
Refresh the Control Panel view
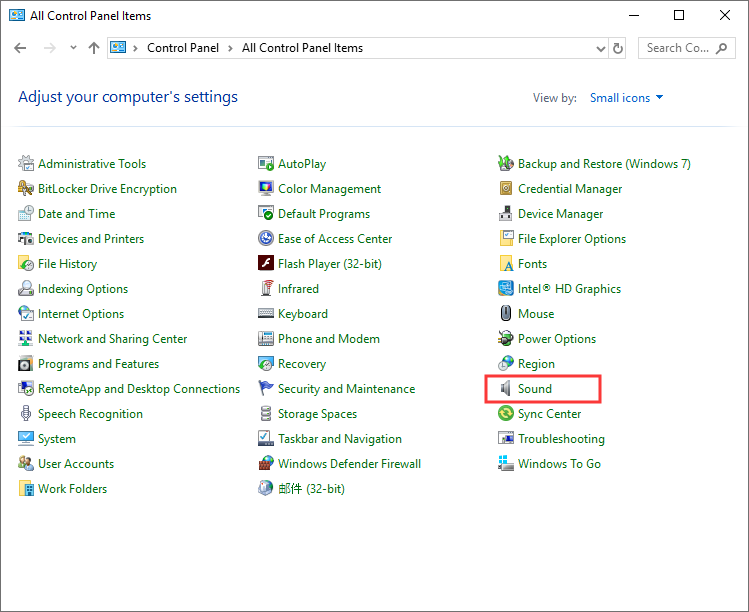[x=618, y=48]
